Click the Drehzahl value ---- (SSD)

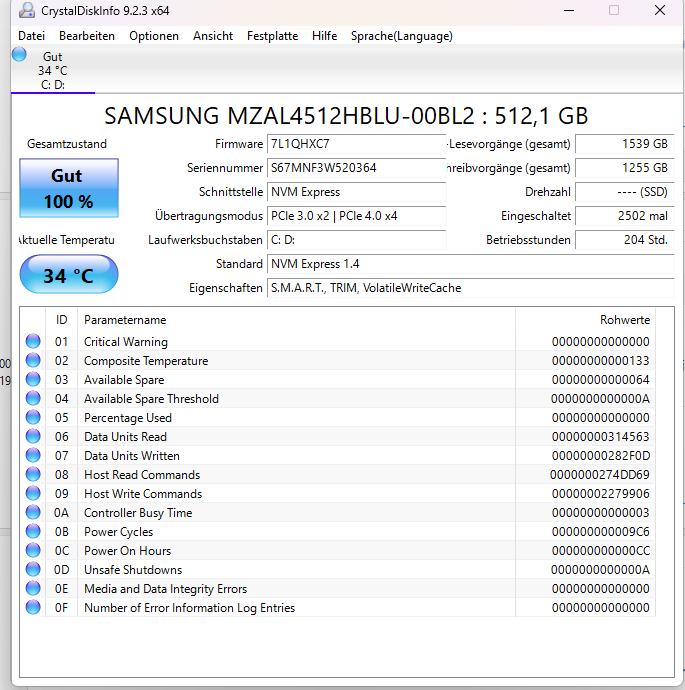(x=624, y=192)
